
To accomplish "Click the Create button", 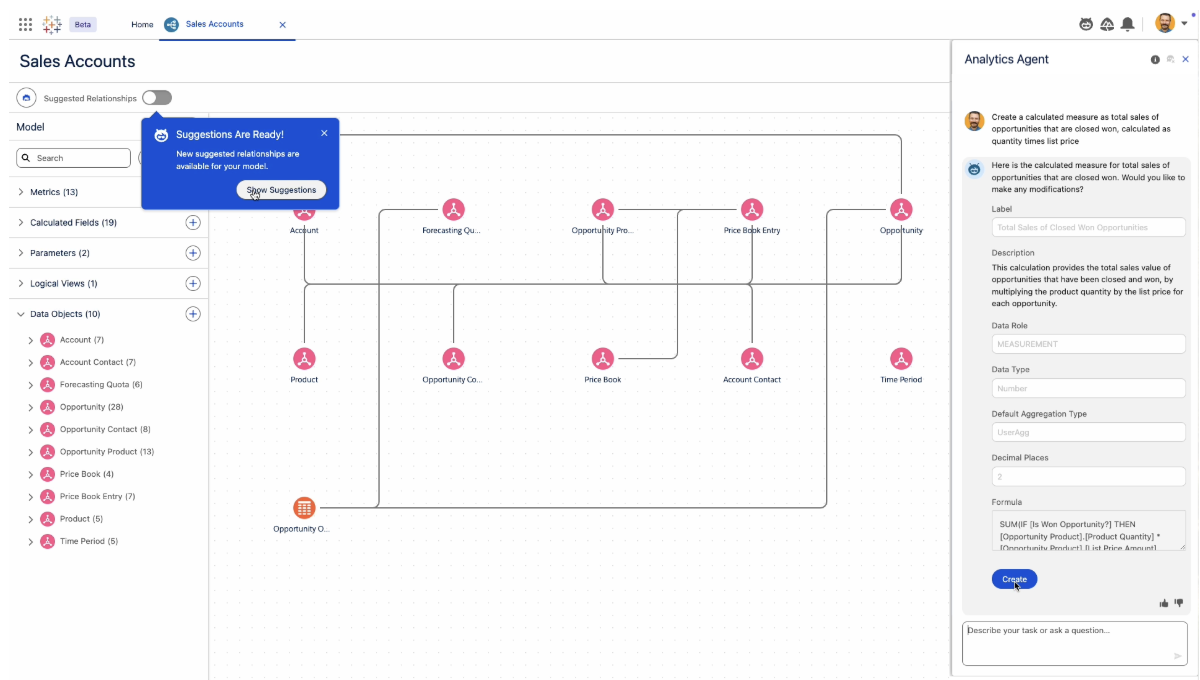I will (x=1014, y=579).
